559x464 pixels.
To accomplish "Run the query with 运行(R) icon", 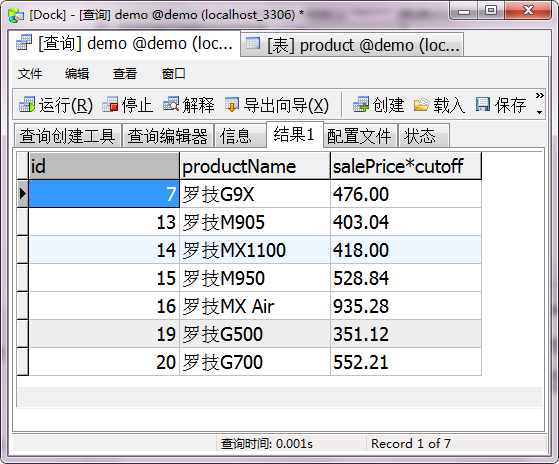I will coord(27,105).
